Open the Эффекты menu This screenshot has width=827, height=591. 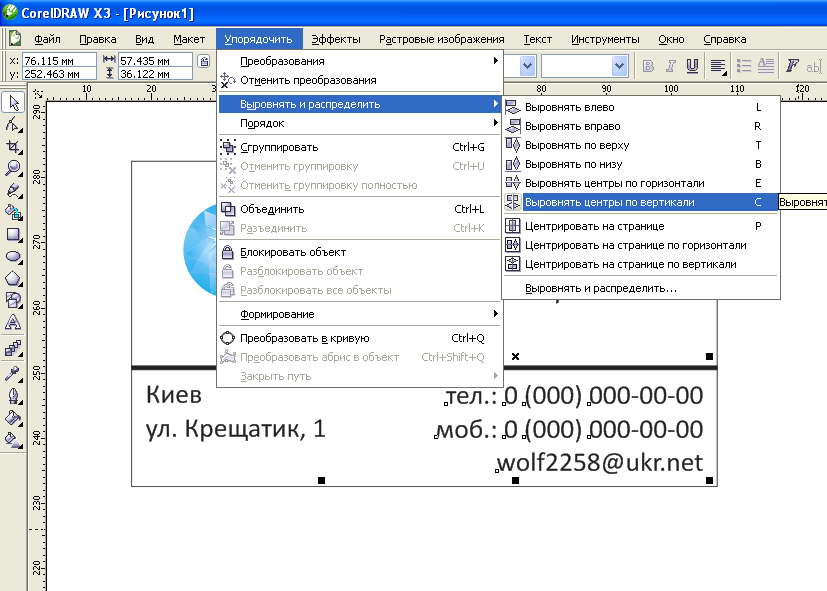click(x=335, y=39)
